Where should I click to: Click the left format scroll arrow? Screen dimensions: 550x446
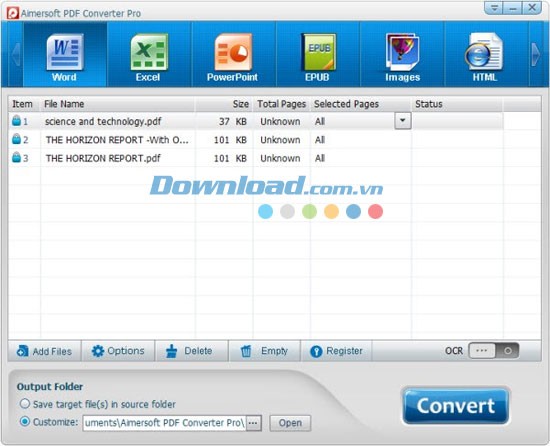(15, 54)
